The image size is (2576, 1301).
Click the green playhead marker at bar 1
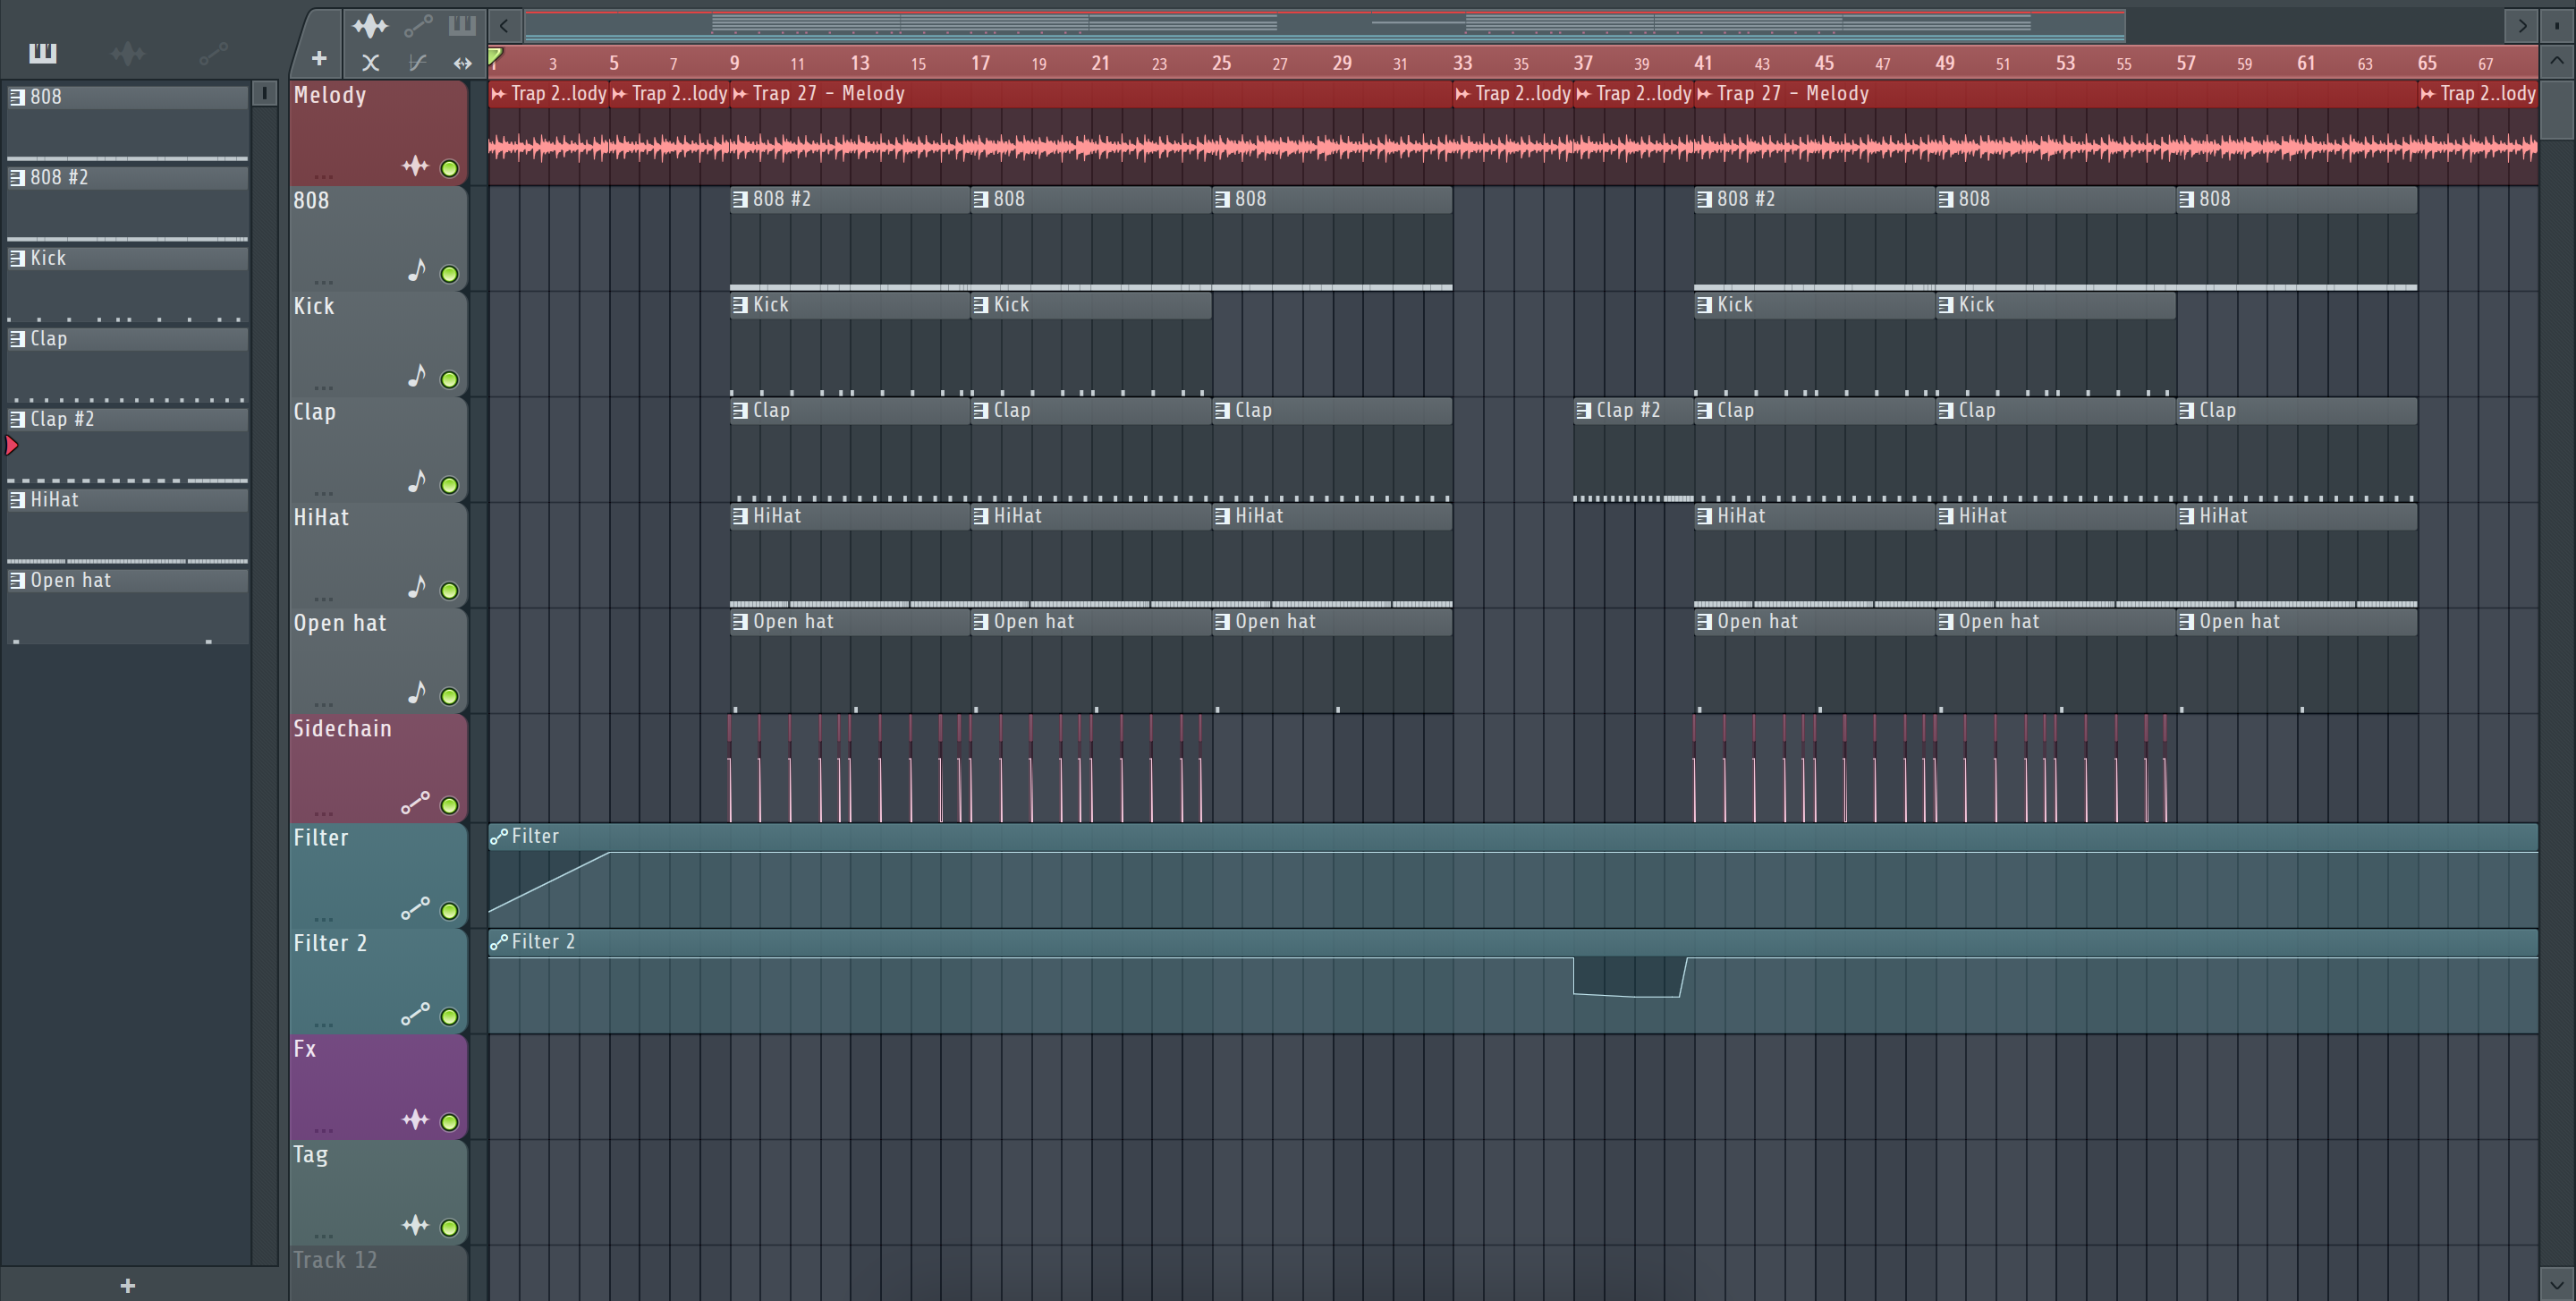[496, 58]
